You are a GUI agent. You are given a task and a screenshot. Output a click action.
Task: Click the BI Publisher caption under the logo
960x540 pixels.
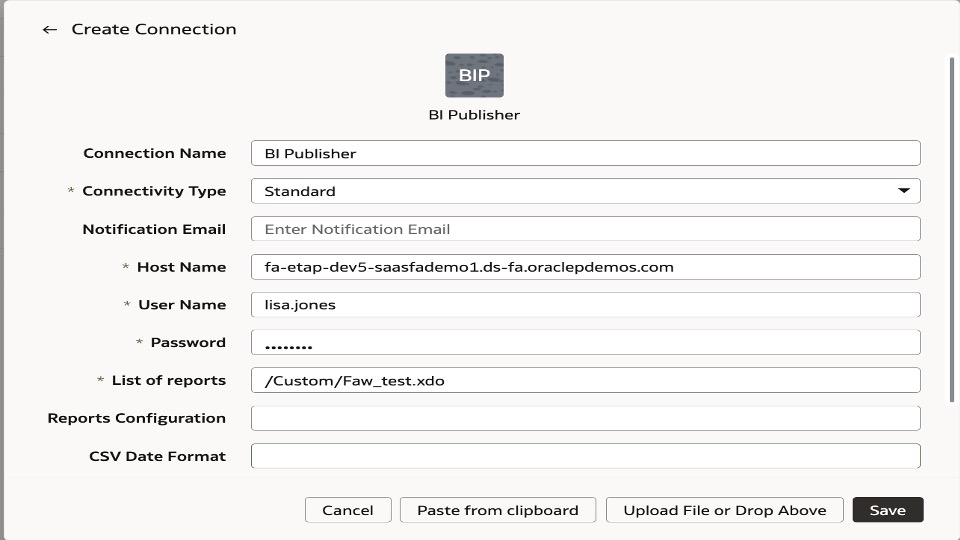[x=474, y=115]
